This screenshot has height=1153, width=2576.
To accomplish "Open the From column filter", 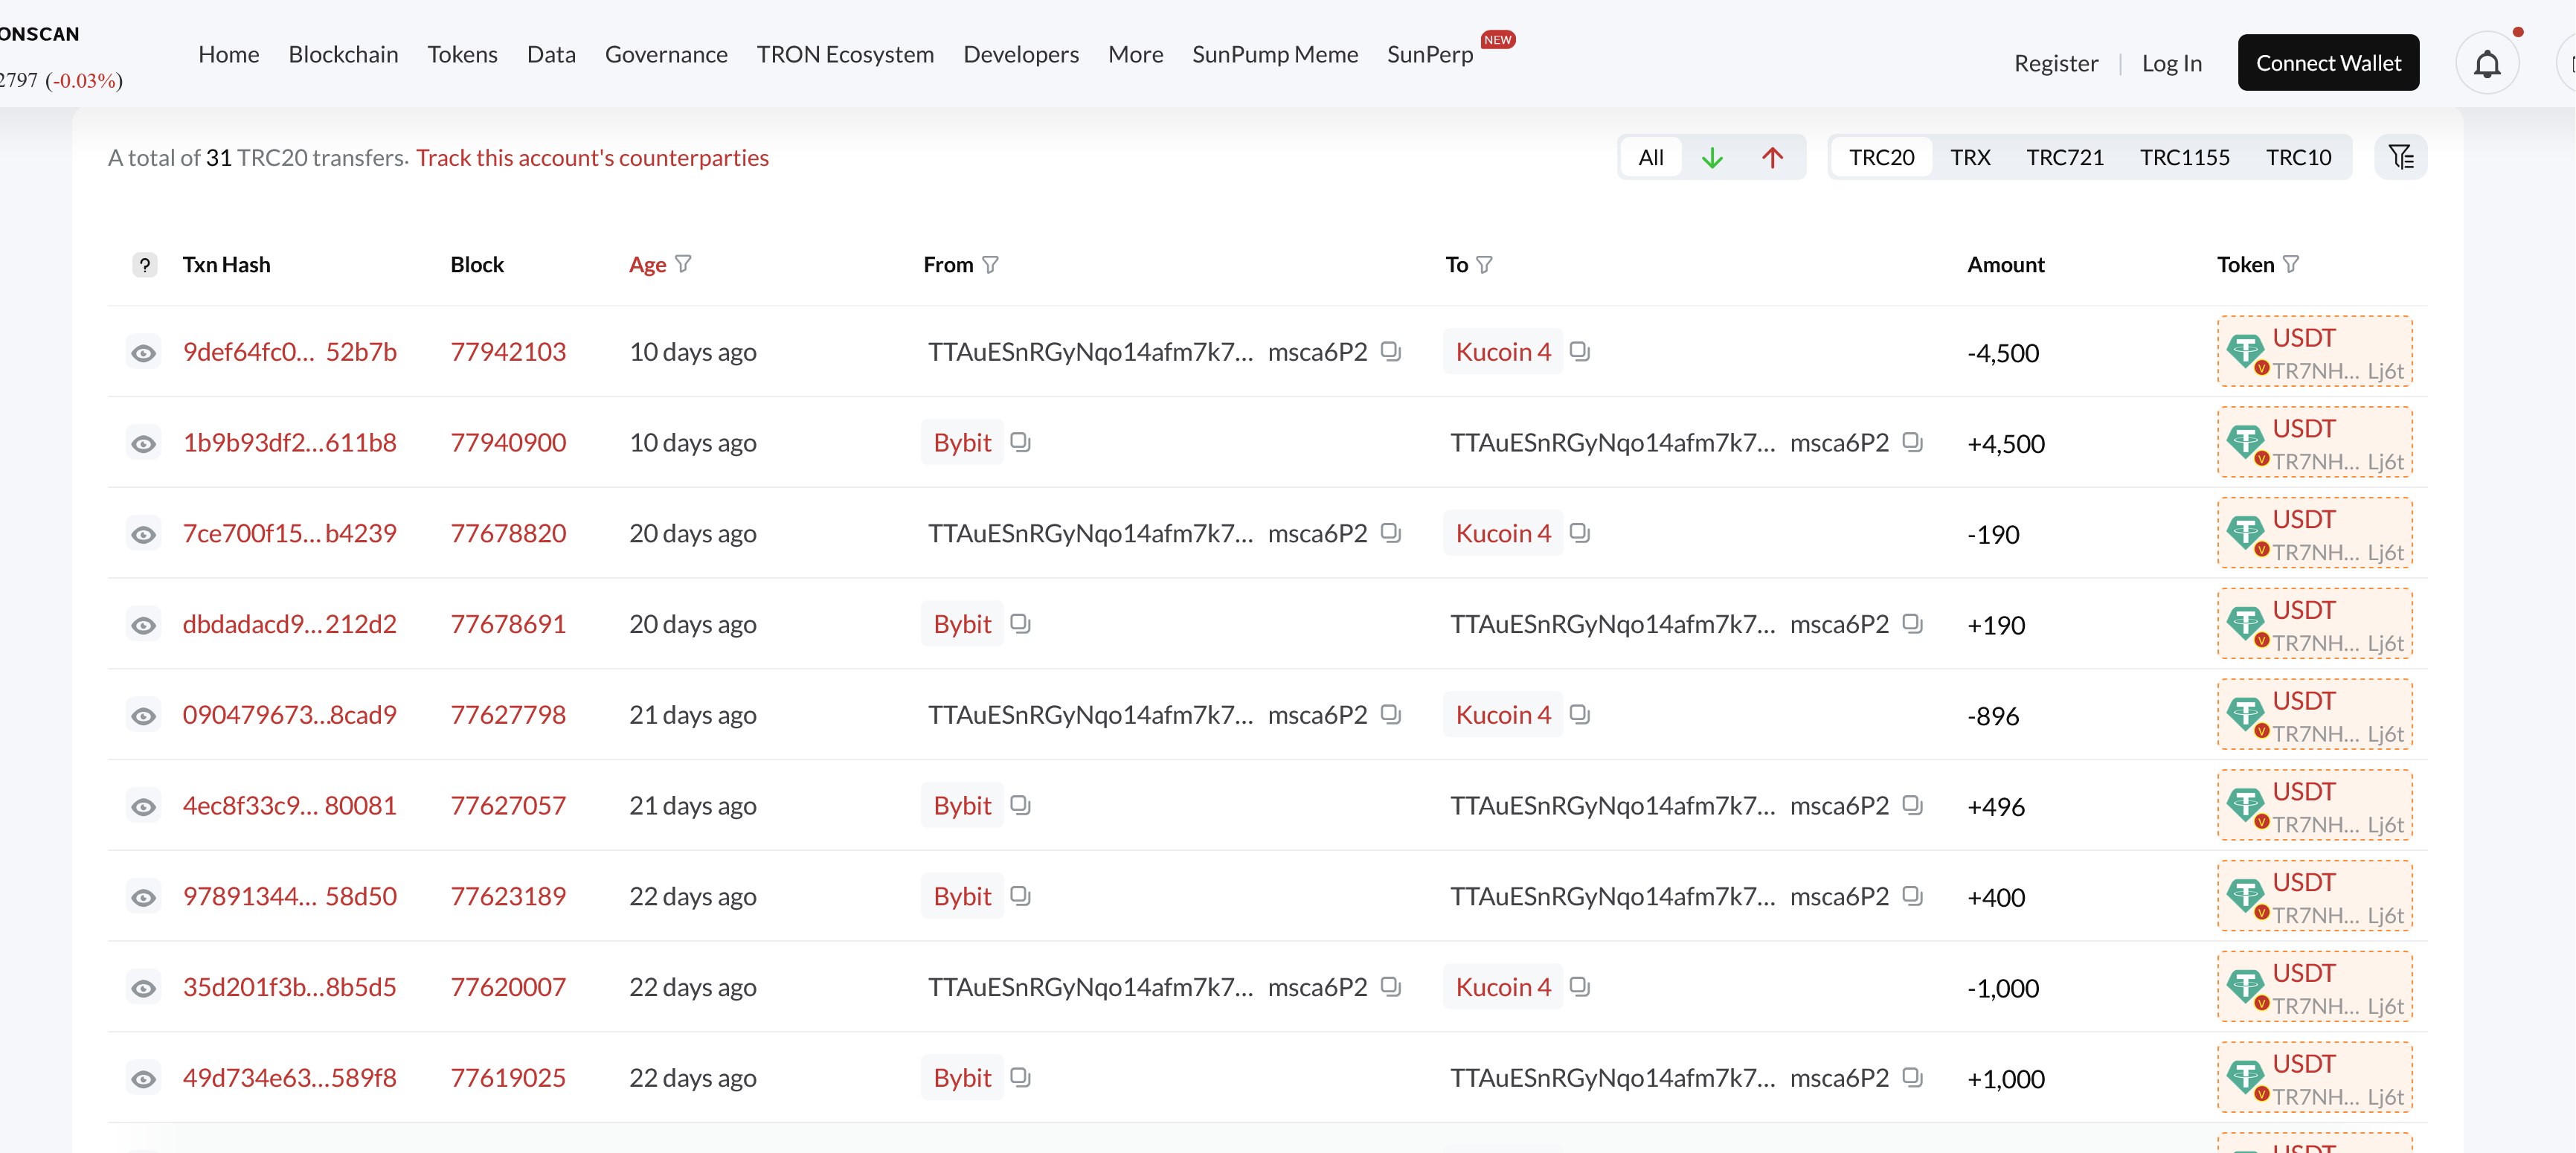I will point(990,265).
